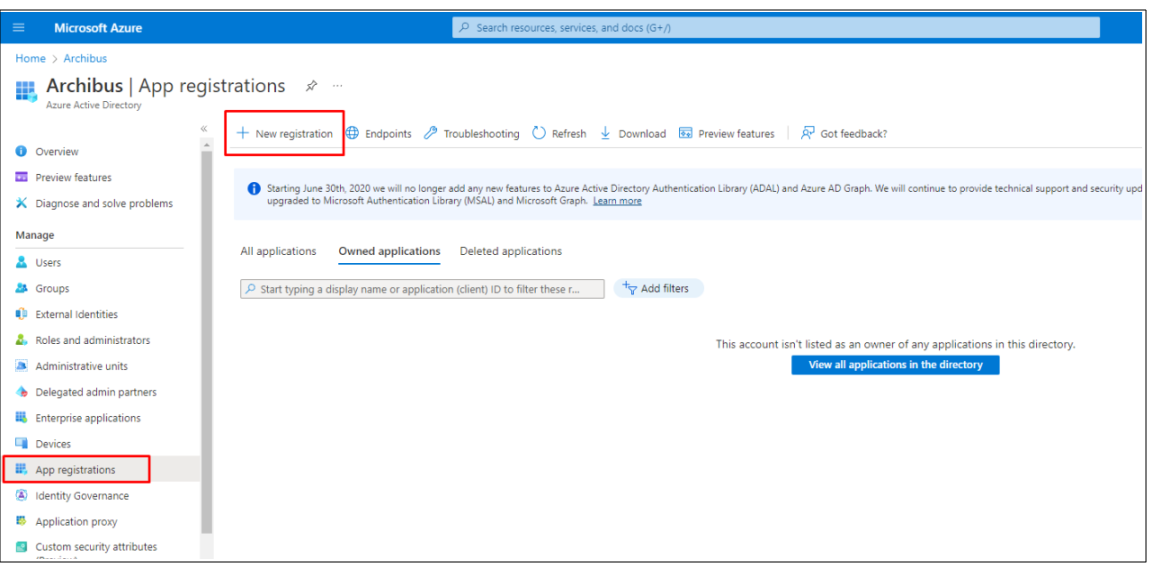Click the search magnifier in filter box
This screenshot has width=1153, height=572.
[x=251, y=289]
